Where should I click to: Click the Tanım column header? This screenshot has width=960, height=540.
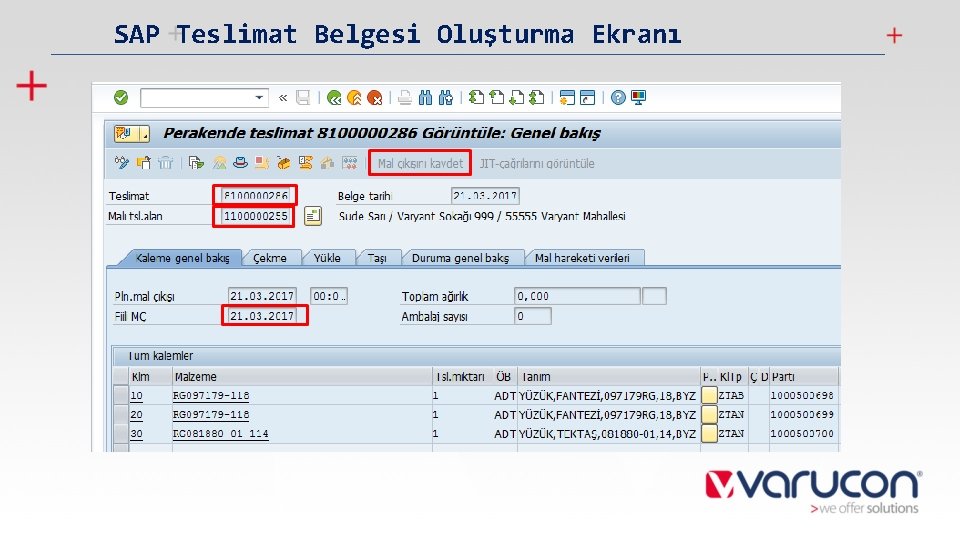[609, 377]
